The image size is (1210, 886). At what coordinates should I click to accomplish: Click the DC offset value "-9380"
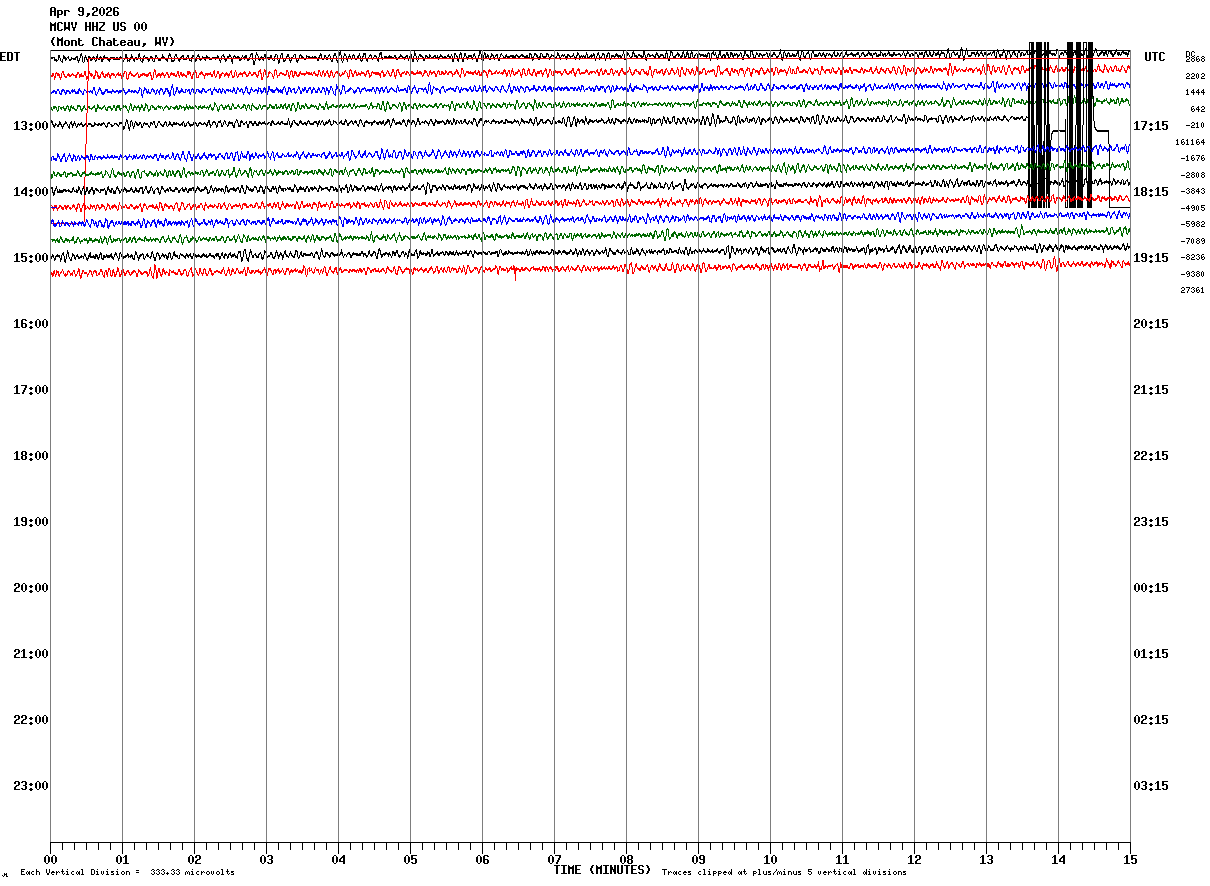point(1193,274)
